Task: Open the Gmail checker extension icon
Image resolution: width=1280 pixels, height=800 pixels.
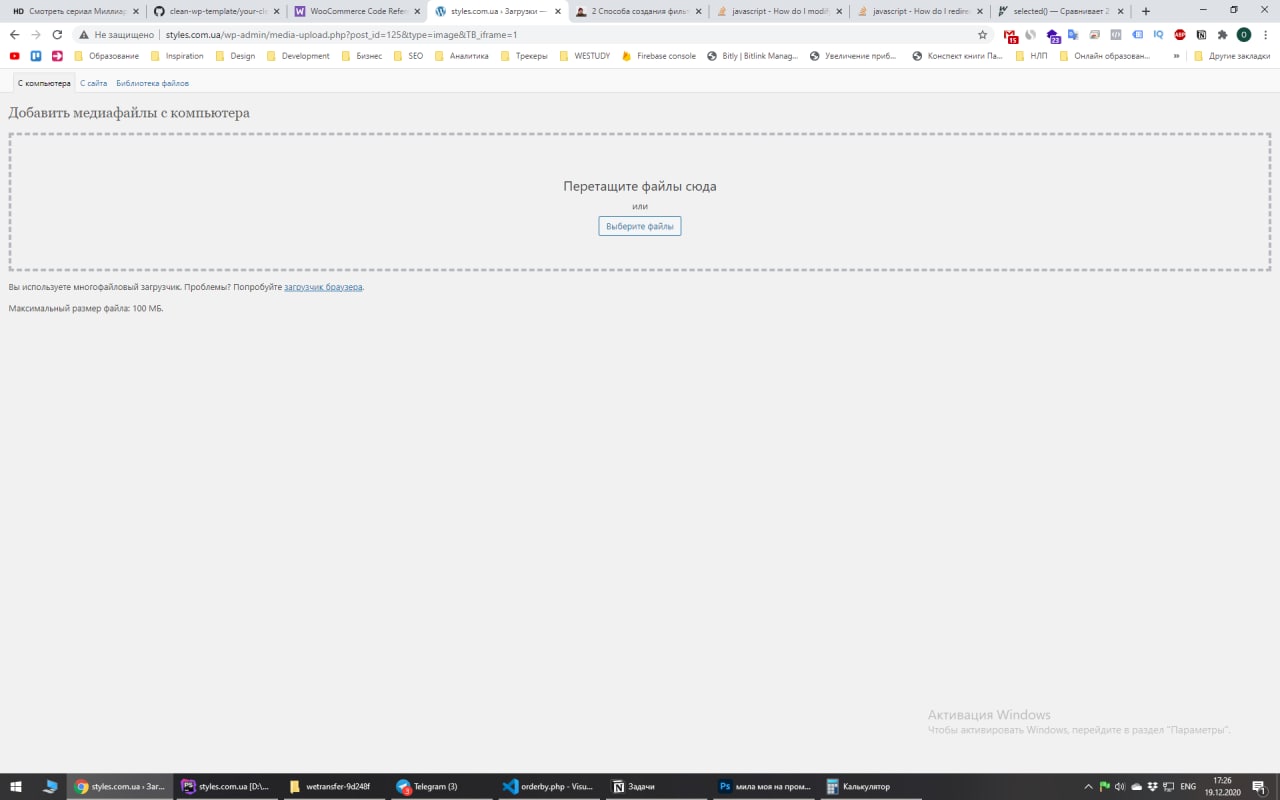Action: point(1011,35)
